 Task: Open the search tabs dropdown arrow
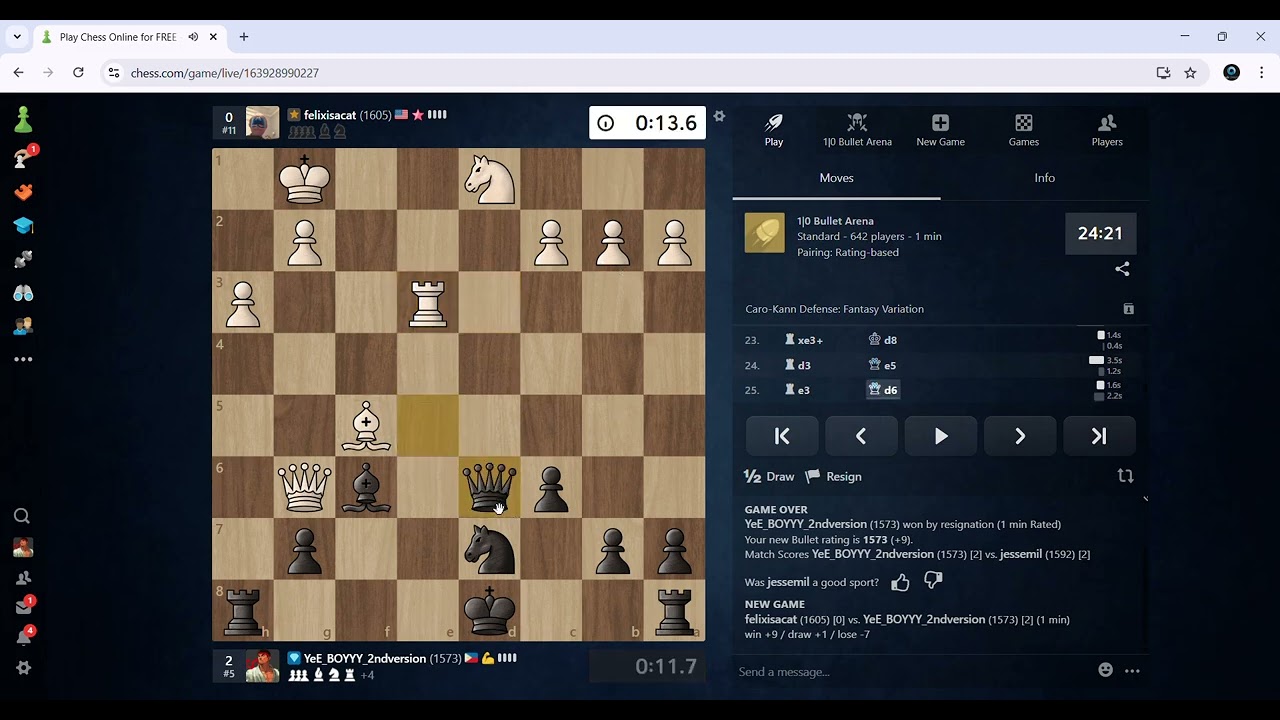coord(17,37)
